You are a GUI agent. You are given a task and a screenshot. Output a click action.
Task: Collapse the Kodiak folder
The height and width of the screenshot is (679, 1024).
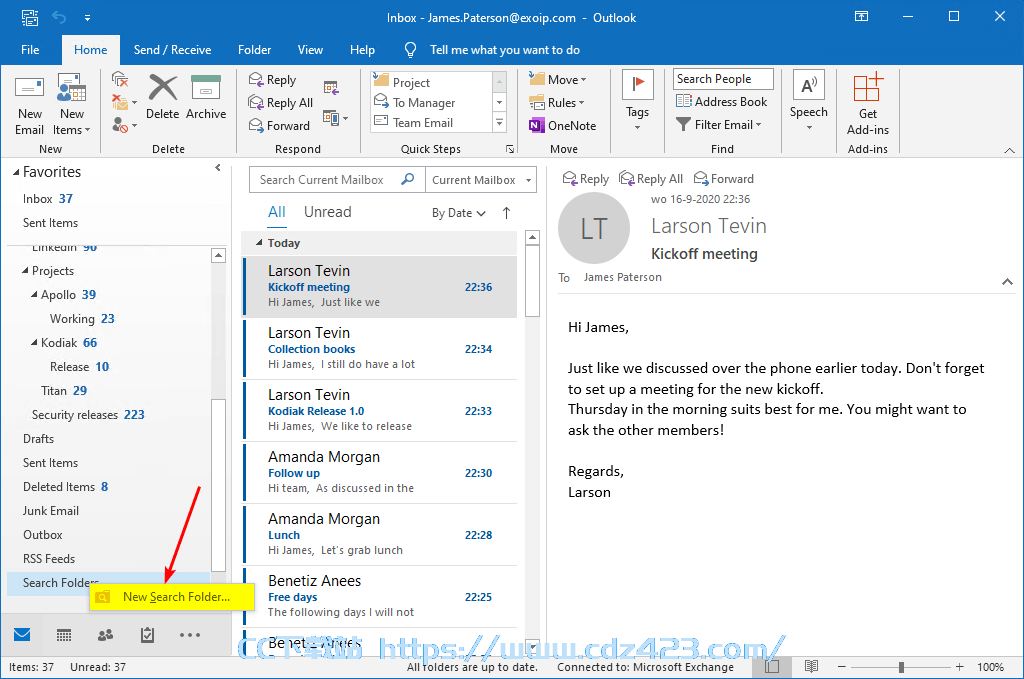pyautogui.click(x=35, y=342)
